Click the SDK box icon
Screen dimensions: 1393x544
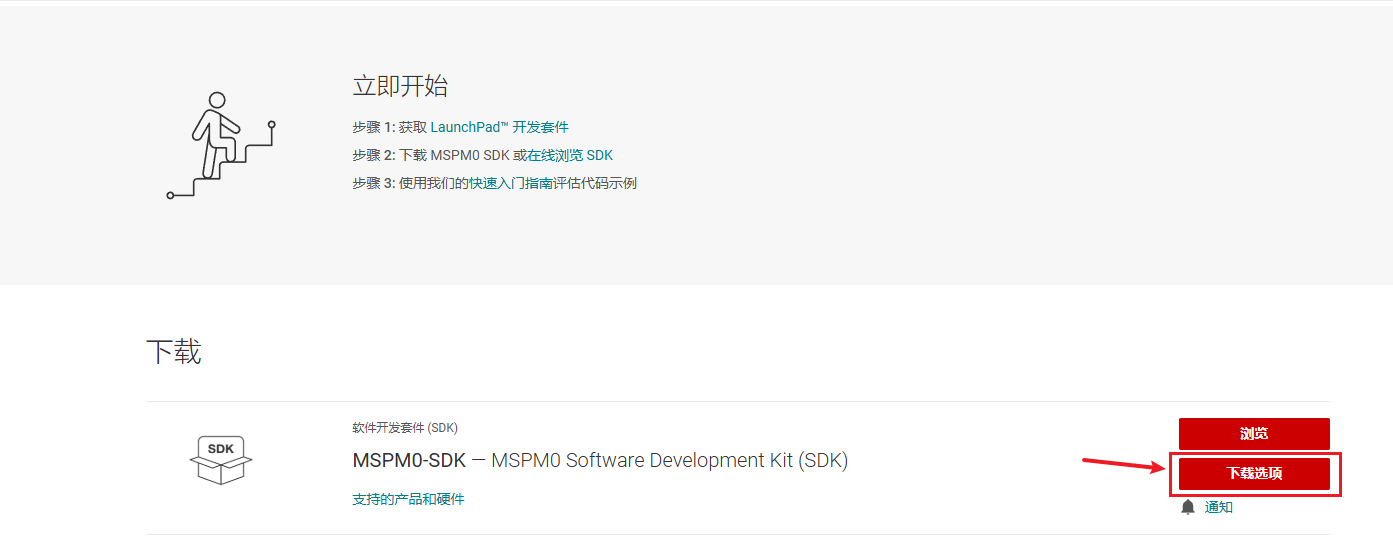click(221, 460)
